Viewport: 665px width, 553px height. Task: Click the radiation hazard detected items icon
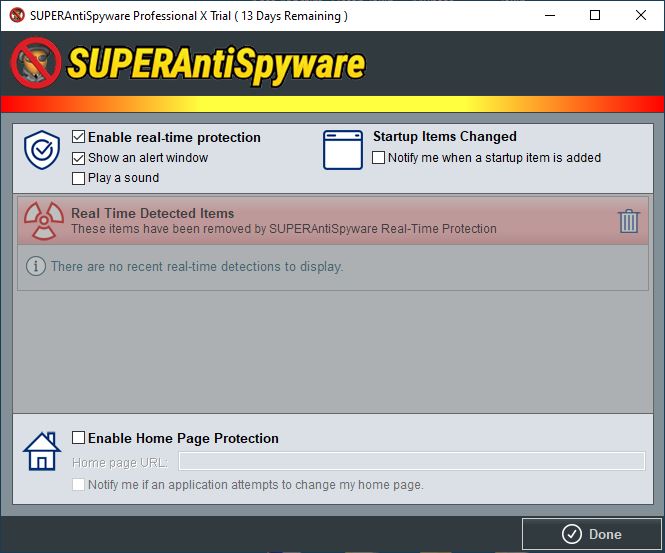point(44,221)
